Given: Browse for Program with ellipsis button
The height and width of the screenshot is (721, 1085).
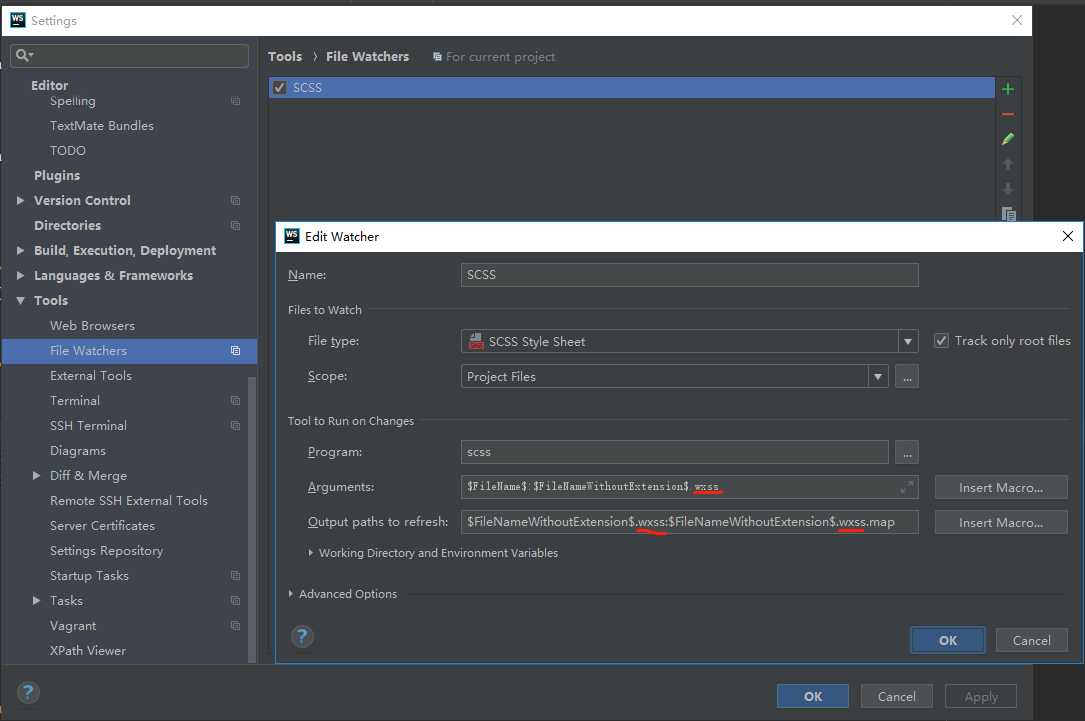Looking at the screenshot, I should pyautogui.click(x=906, y=452).
